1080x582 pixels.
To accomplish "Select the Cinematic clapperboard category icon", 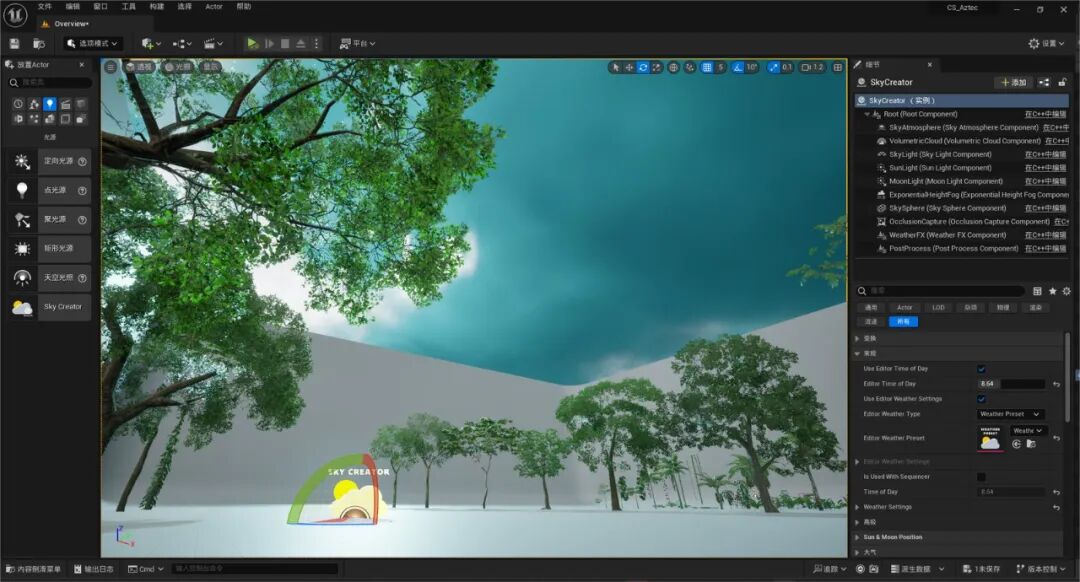I will [65, 104].
